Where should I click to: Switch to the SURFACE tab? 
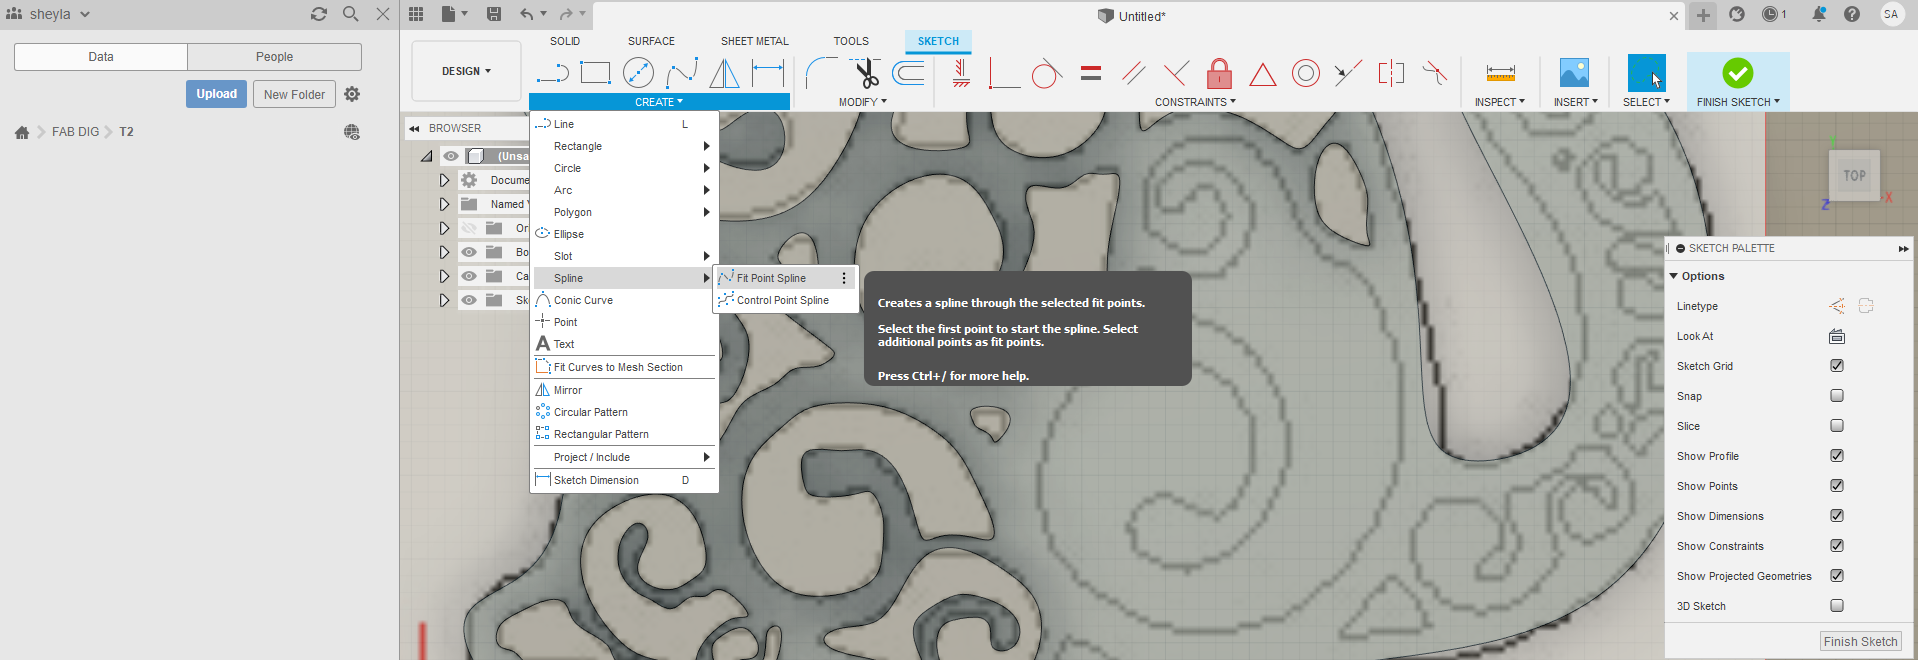(x=651, y=41)
